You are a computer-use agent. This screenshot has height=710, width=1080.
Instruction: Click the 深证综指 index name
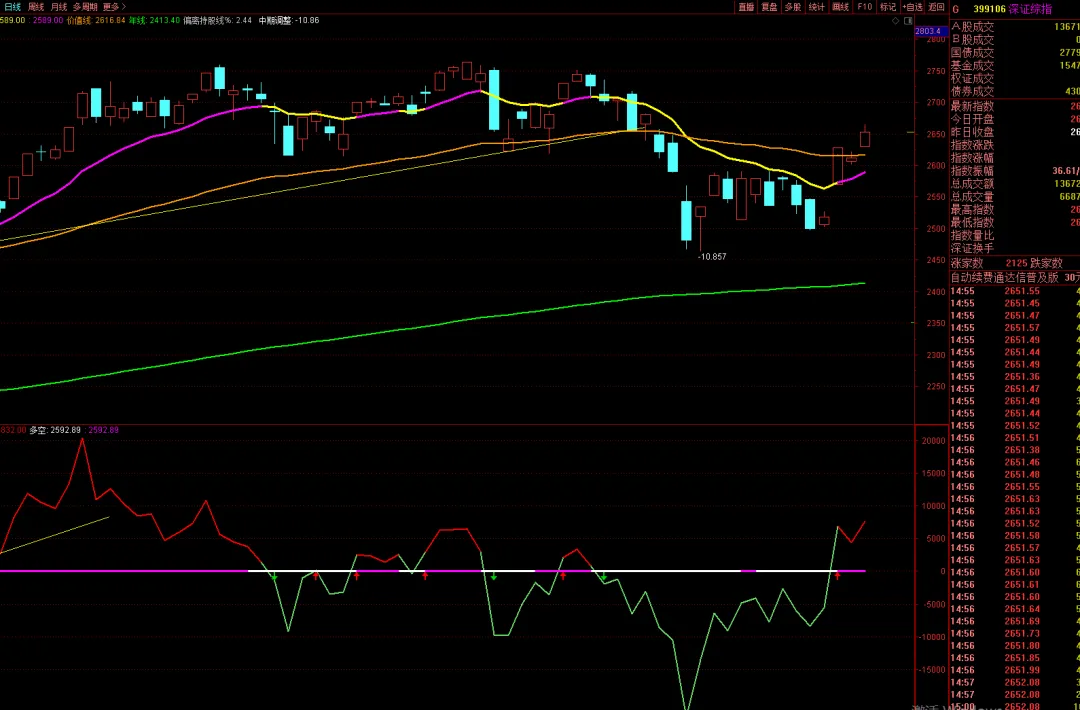[1031, 9]
